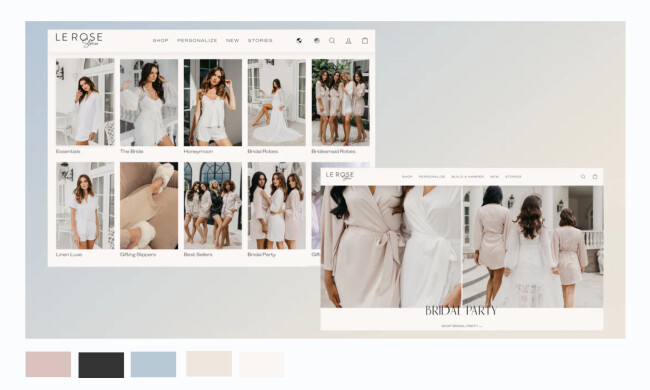Open the Essentials collection photo
The height and width of the screenshot is (390, 650).
click(85, 102)
